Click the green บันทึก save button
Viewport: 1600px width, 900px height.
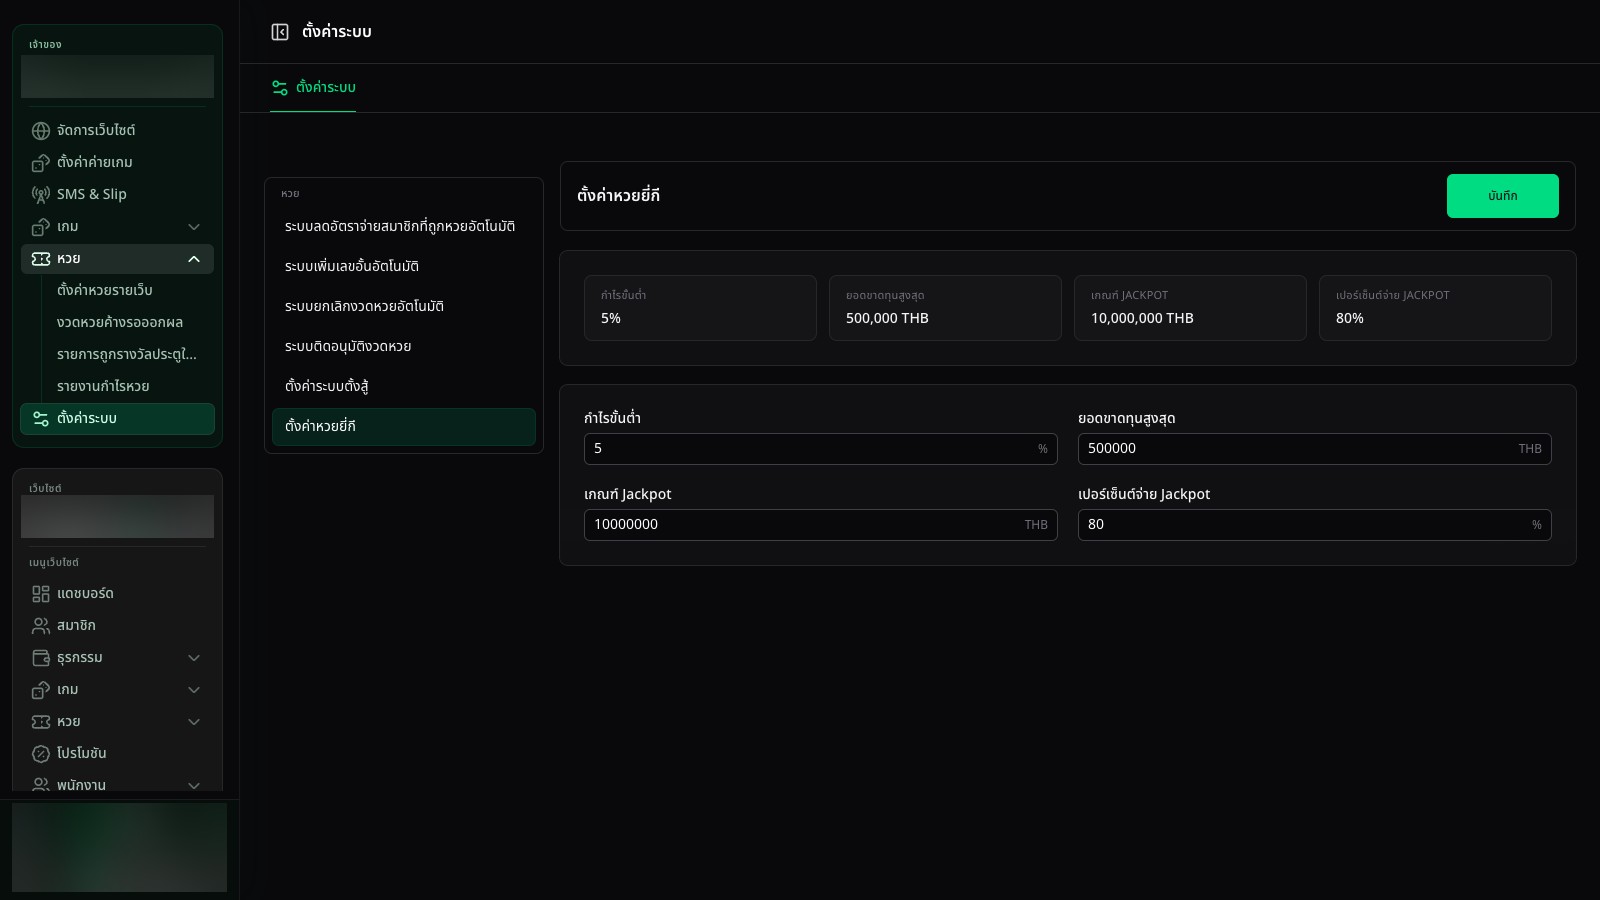click(x=1502, y=196)
